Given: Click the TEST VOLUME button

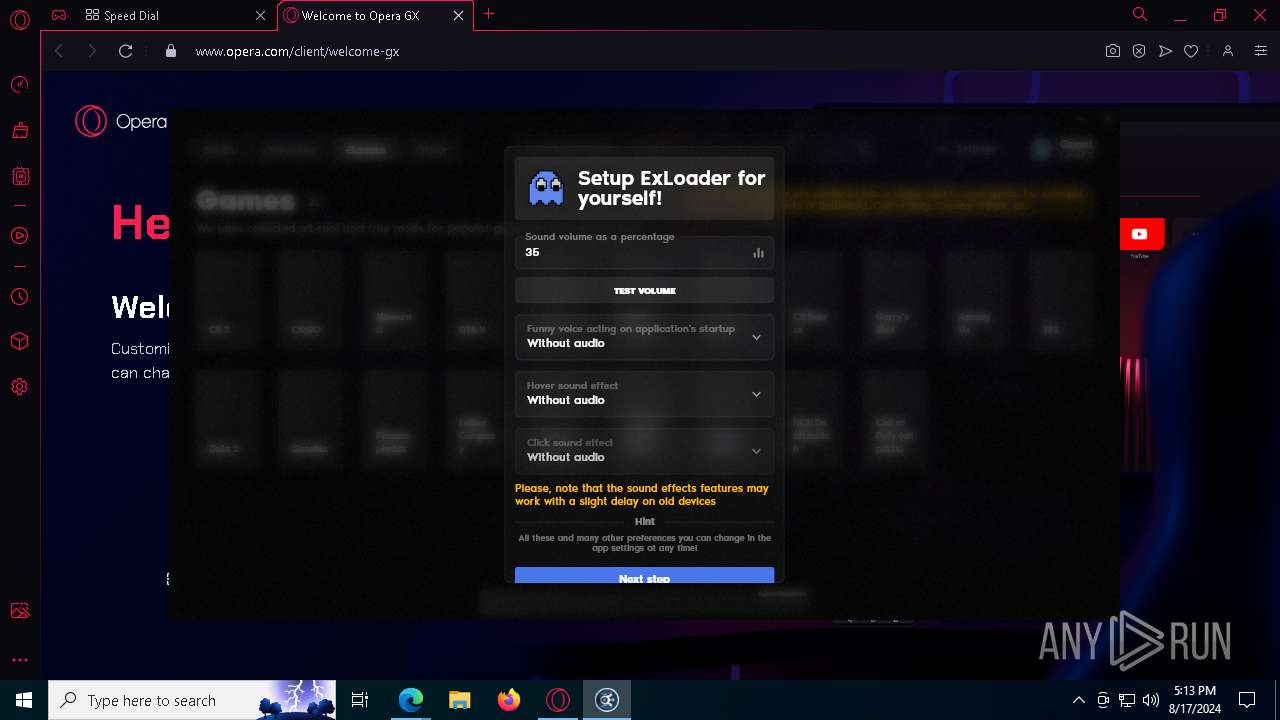Looking at the screenshot, I should pyautogui.click(x=644, y=291).
